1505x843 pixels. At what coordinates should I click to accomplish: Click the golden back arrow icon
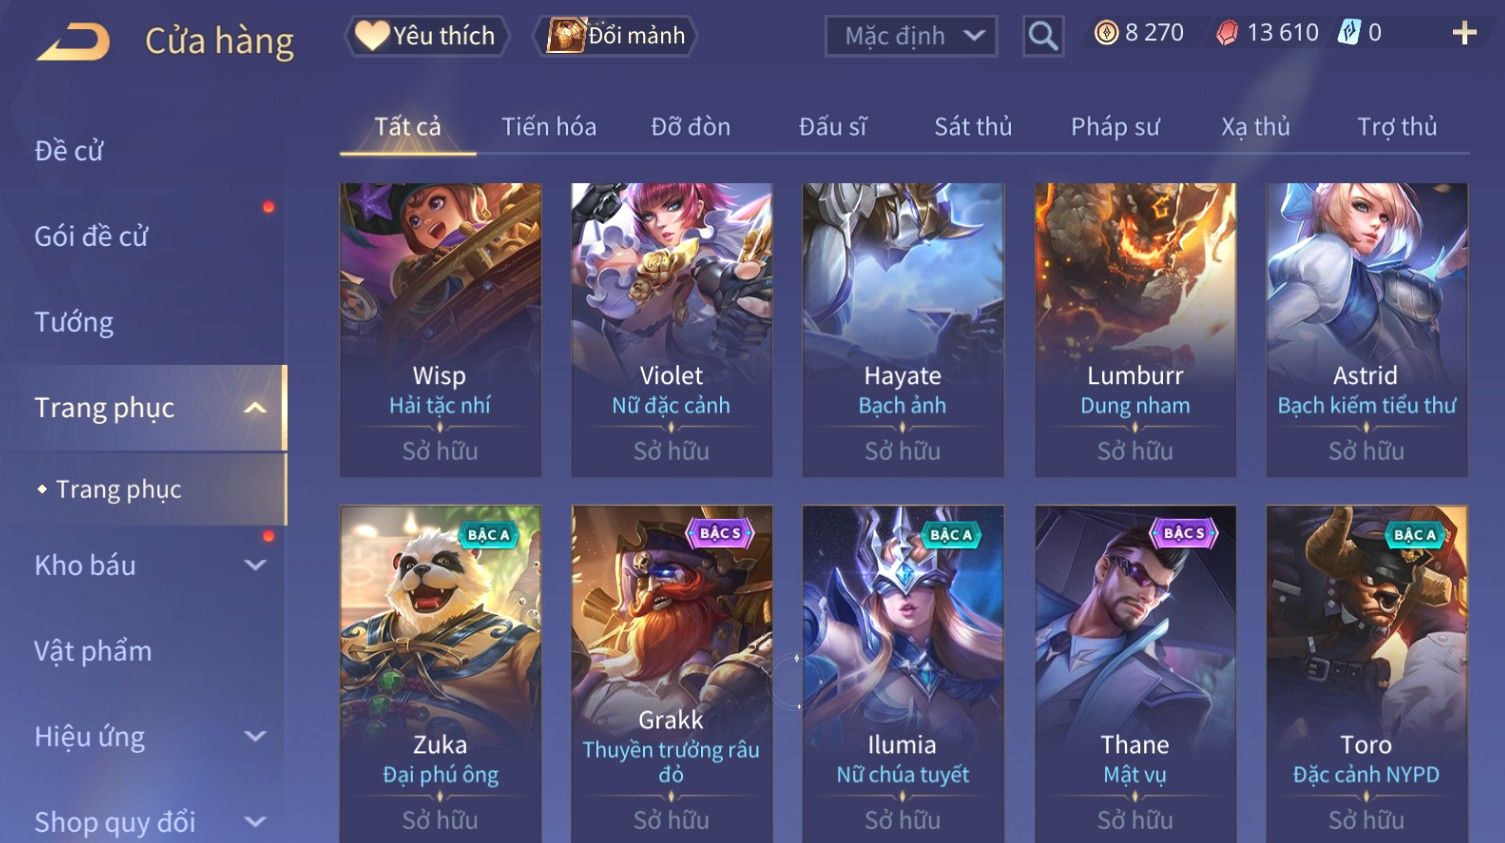(x=73, y=42)
